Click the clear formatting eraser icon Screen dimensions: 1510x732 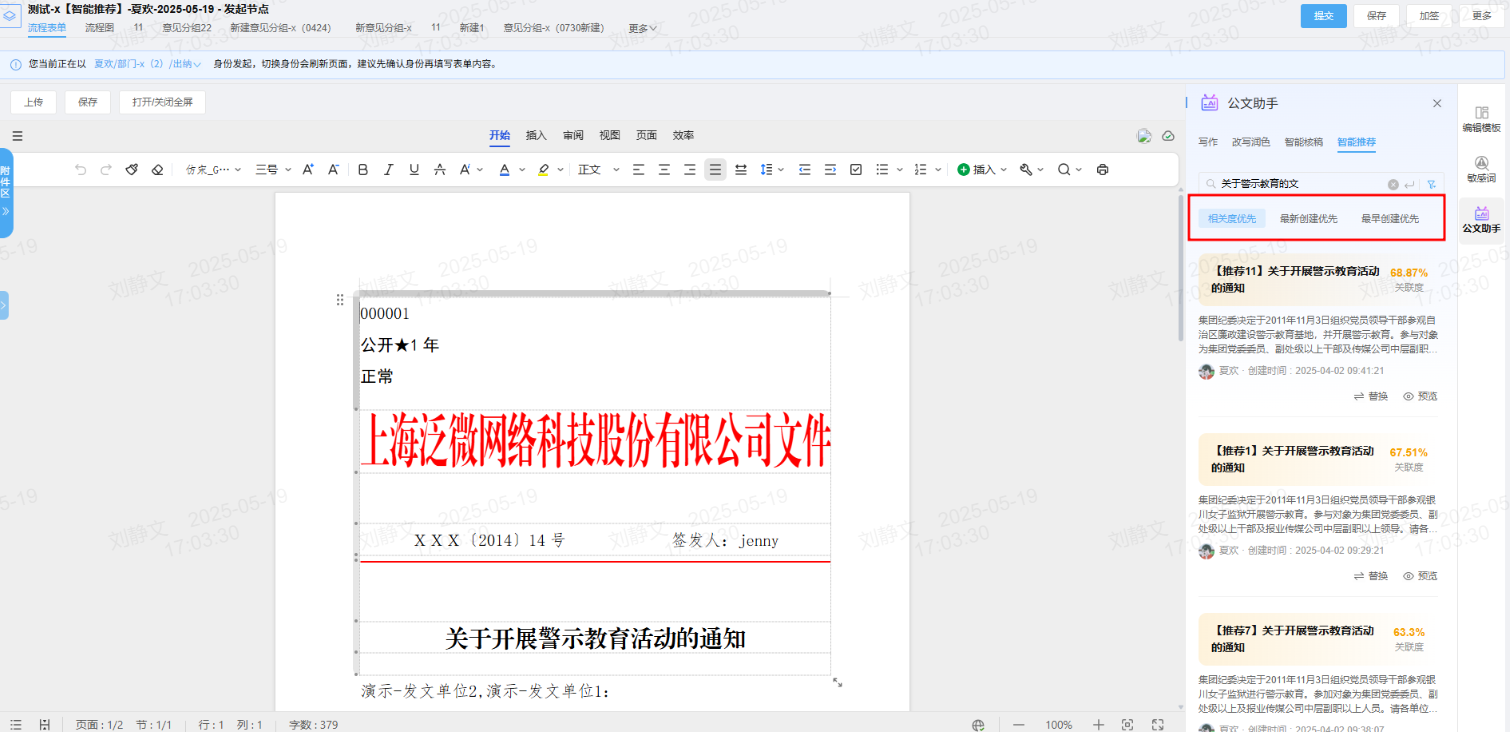[x=157, y=170]
